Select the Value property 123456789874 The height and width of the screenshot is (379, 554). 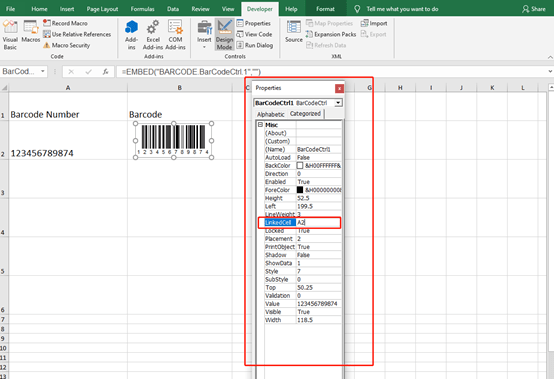click(319, 304)
